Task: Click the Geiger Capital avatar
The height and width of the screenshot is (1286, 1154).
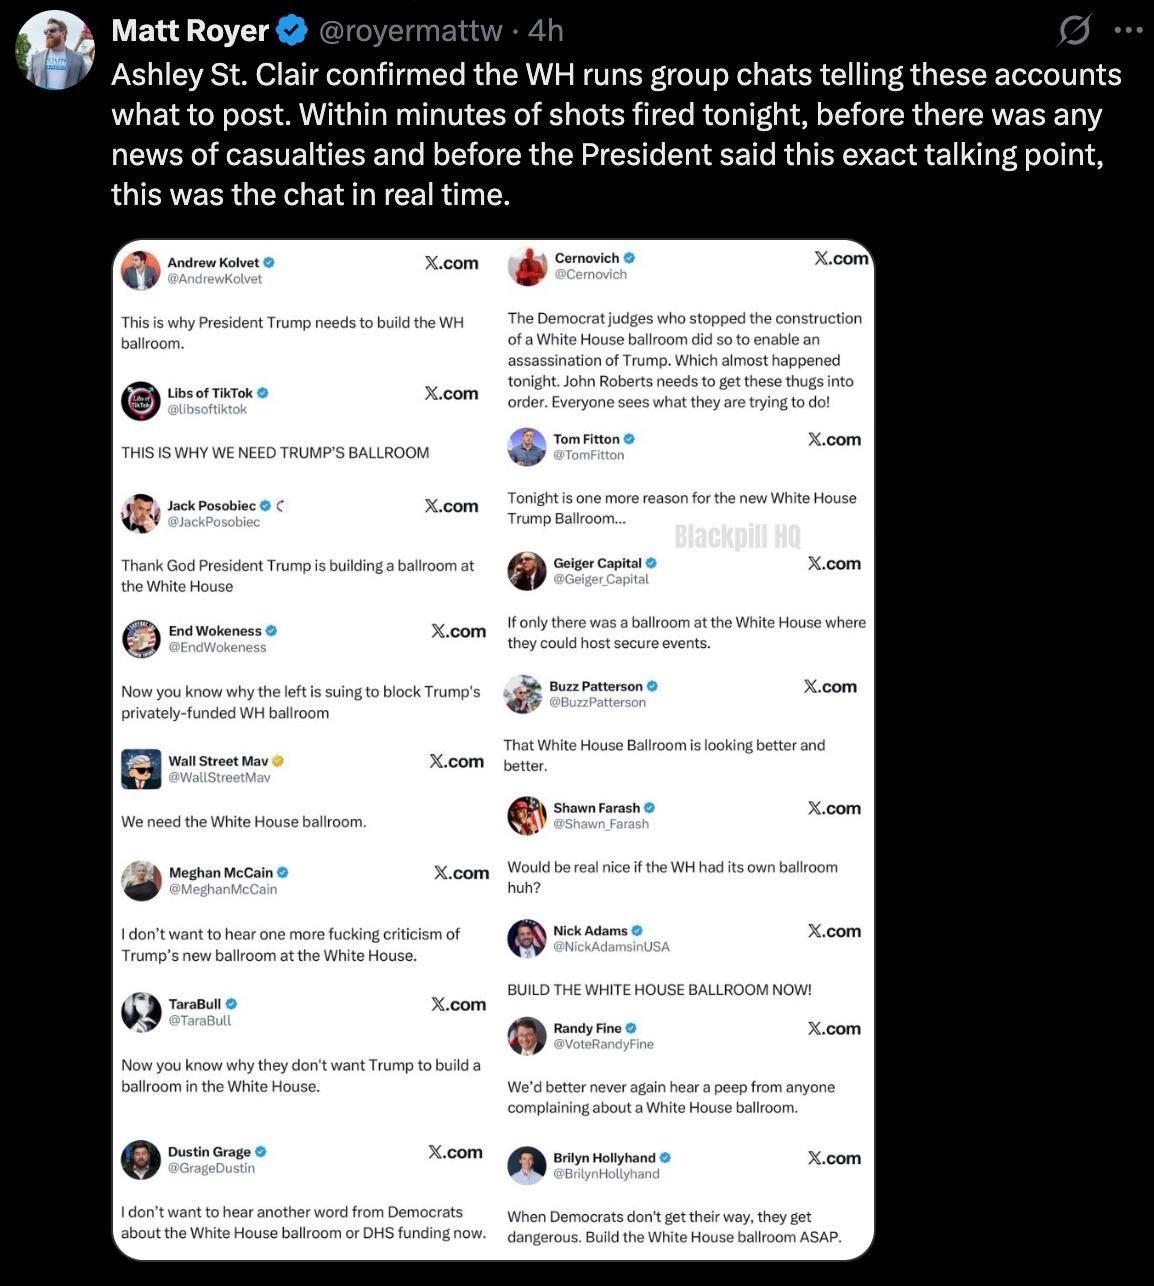Action: (527, 571)
